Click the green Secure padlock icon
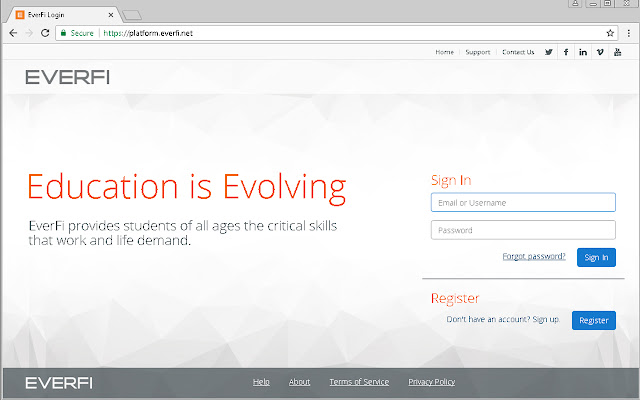The width and height of the screenshot is (640, 400). (63, 33)
